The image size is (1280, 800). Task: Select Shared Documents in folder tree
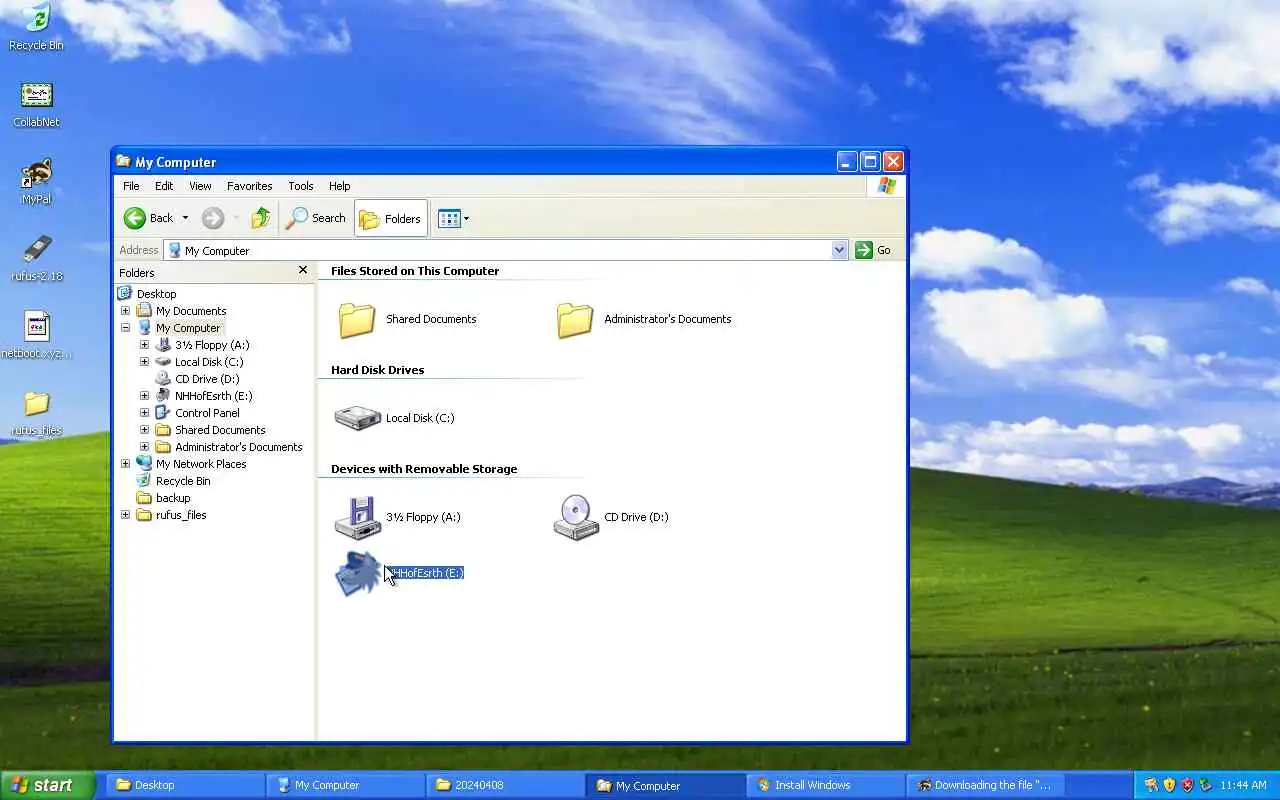[x=219, y=430]
